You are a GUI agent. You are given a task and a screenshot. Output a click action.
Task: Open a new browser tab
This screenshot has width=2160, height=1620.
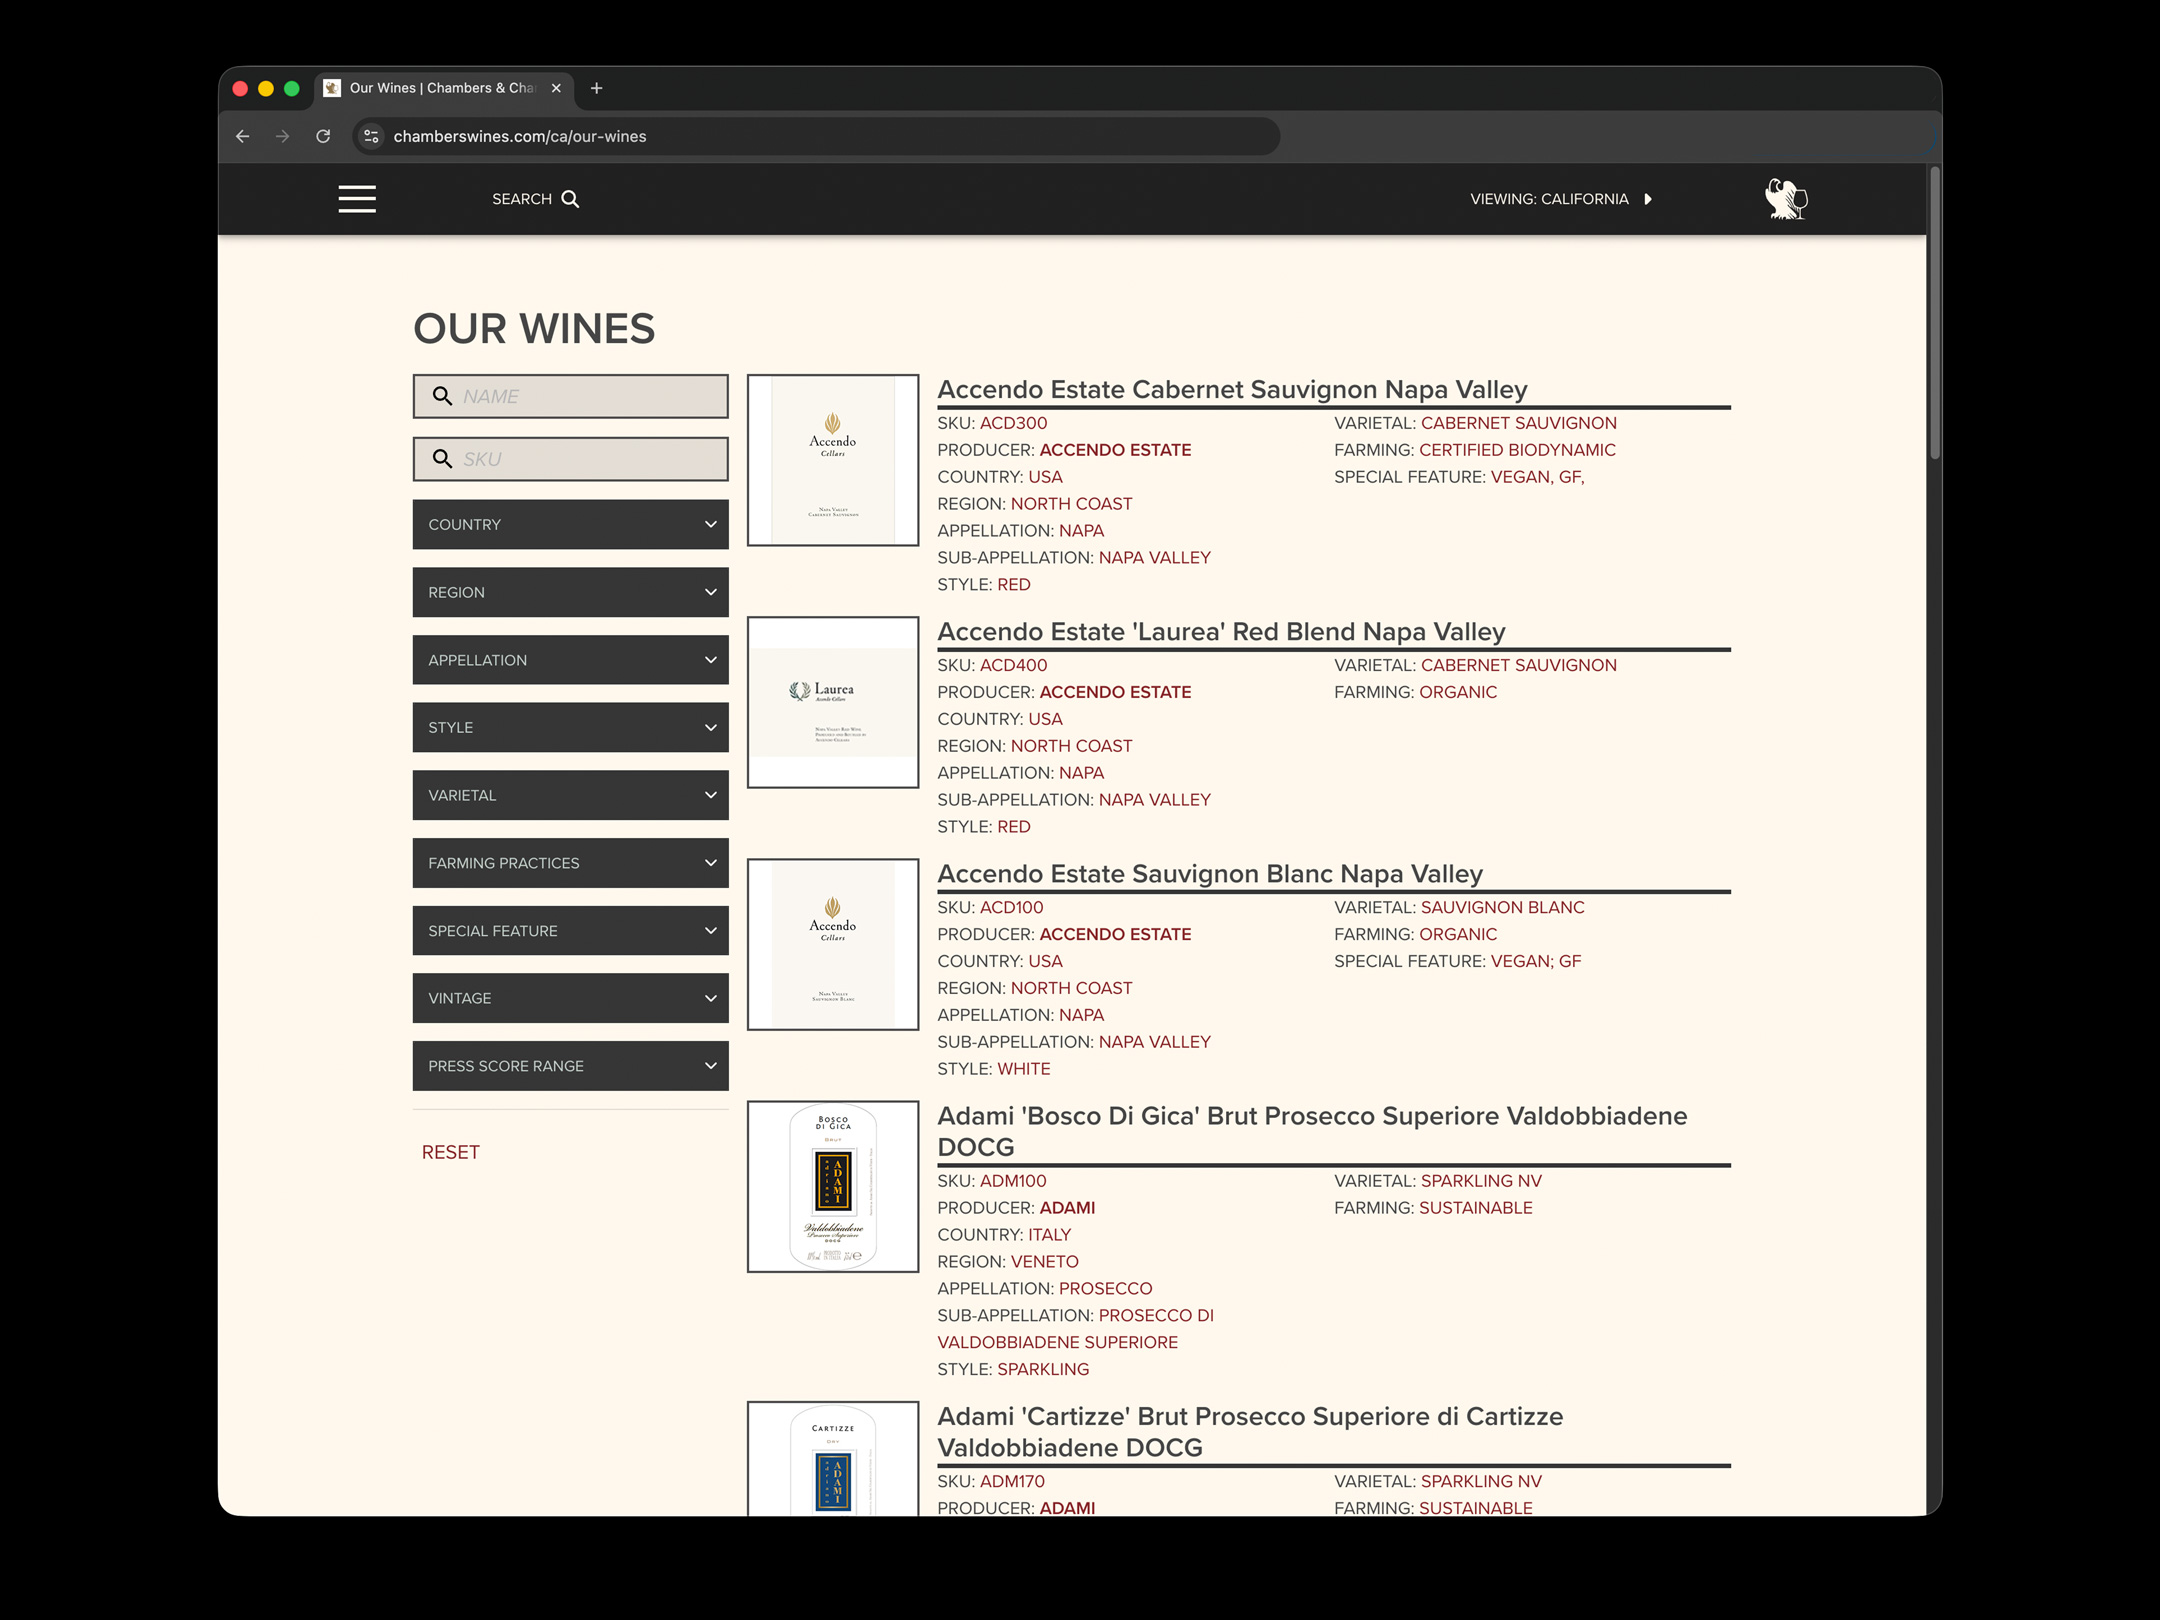(597, 88)
